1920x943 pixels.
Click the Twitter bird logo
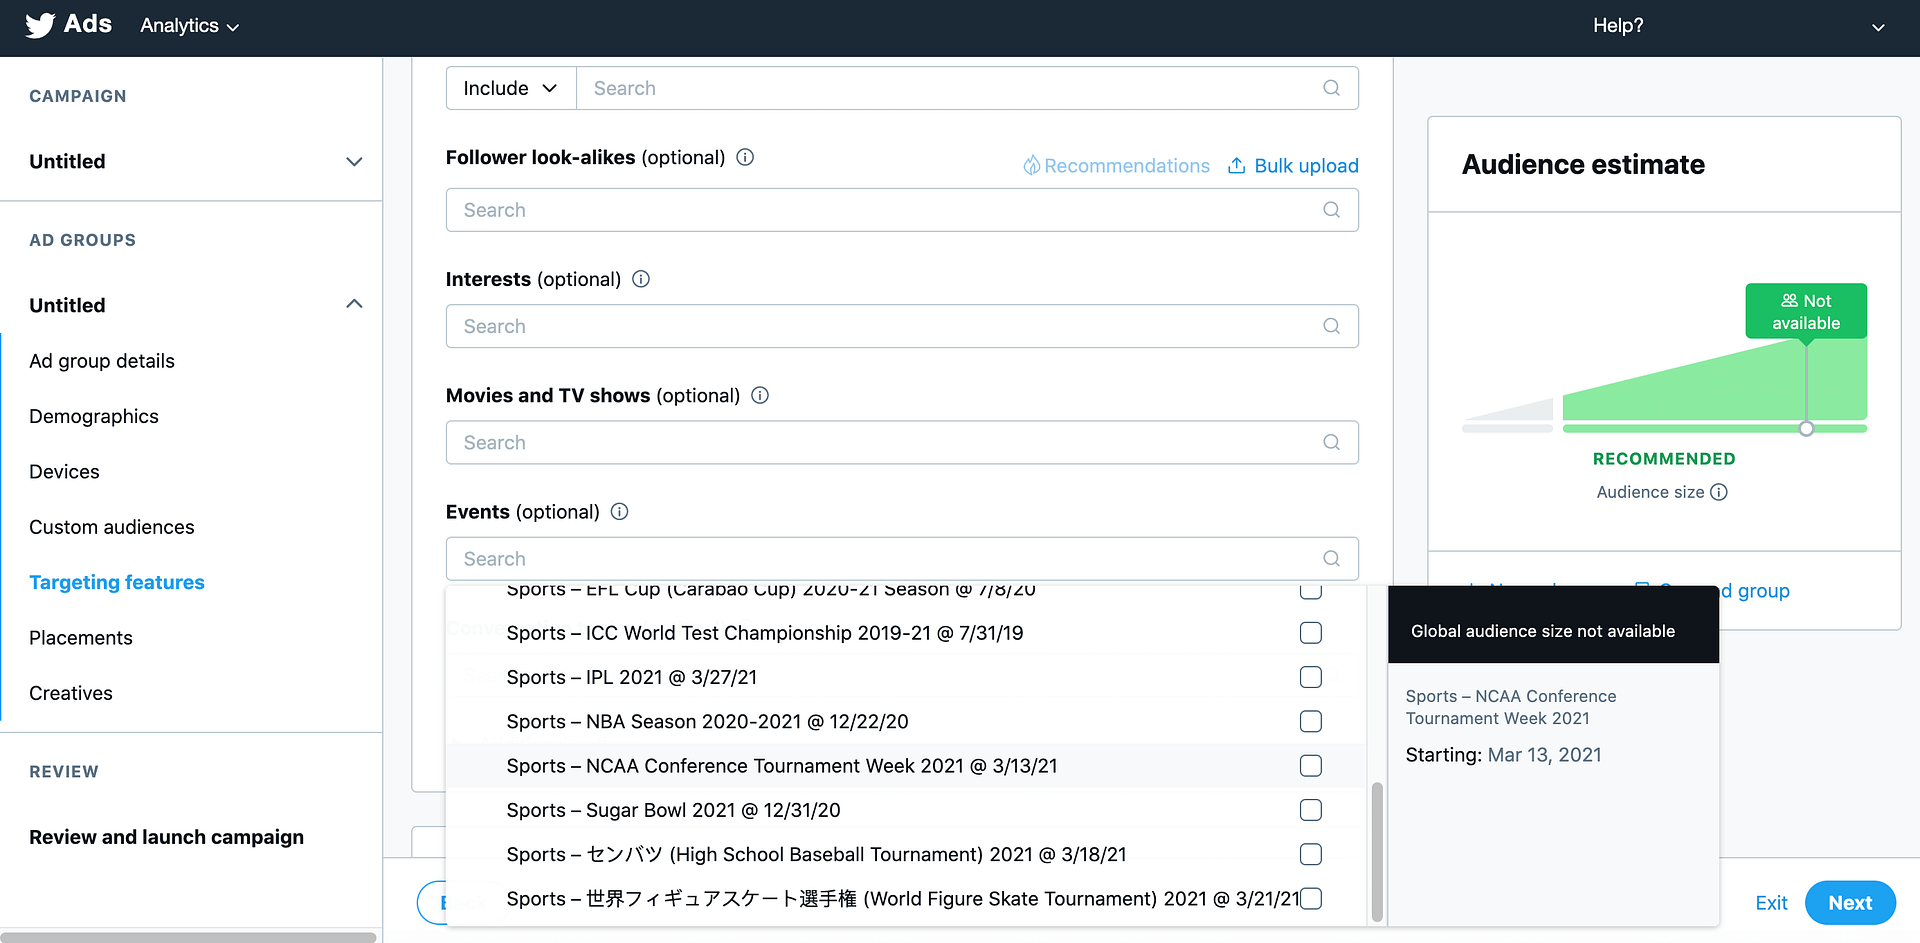40,25
